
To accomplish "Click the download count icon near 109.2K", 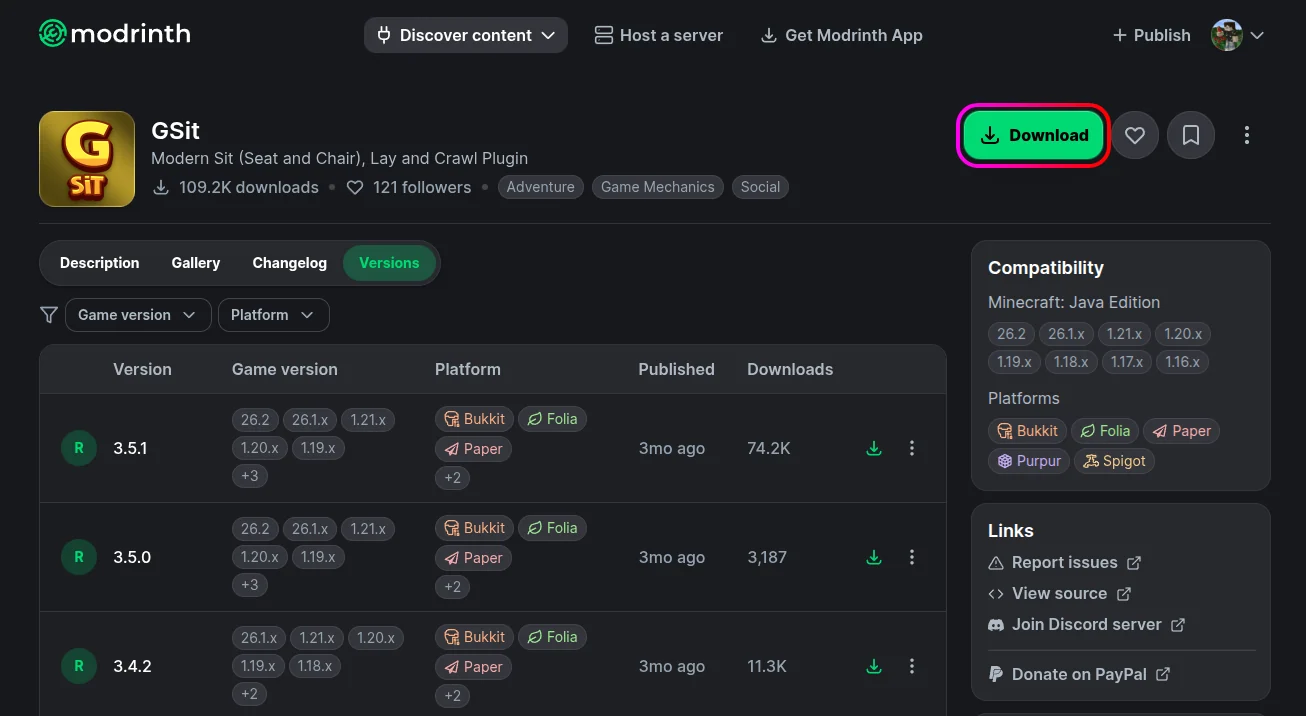I will pos(161,187).
